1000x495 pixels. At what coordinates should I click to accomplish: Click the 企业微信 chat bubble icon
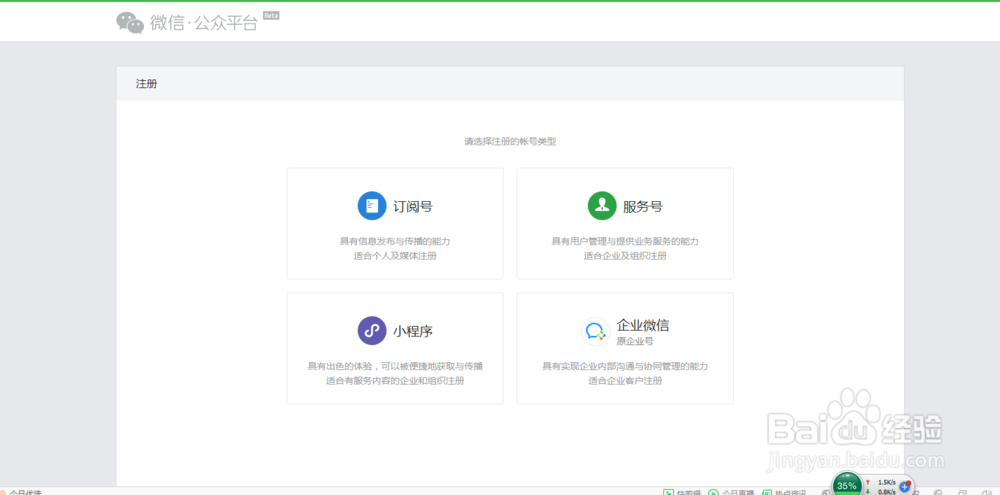tap(596, 332)
